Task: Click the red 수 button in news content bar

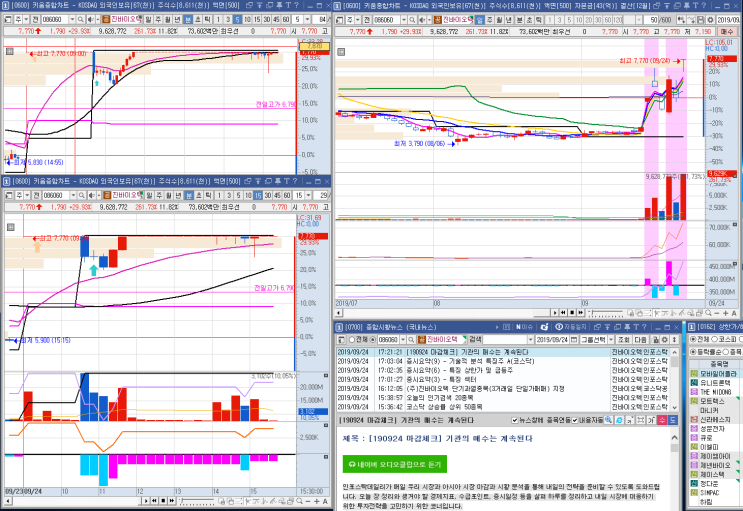Action: click(x=662, y=420)
